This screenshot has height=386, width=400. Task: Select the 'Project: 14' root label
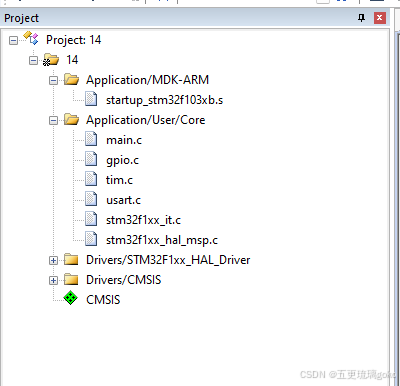(x=73, y=40)
